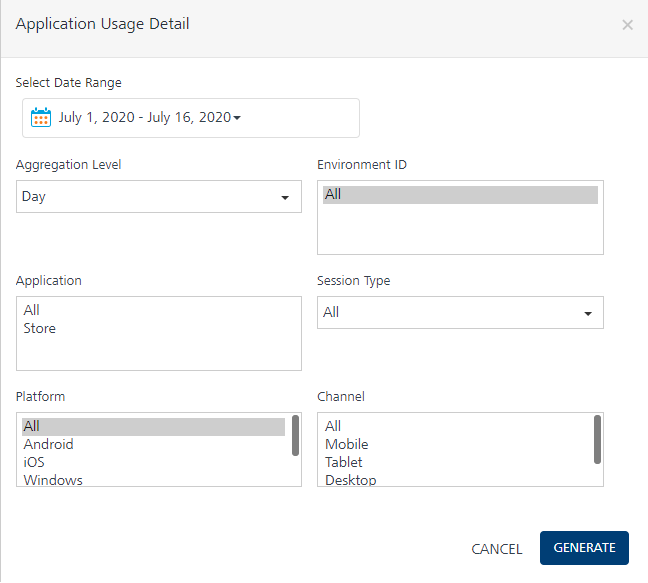Select All in the Channel list
The width and height of the screenshot is (648, 583).
point(333,427)
